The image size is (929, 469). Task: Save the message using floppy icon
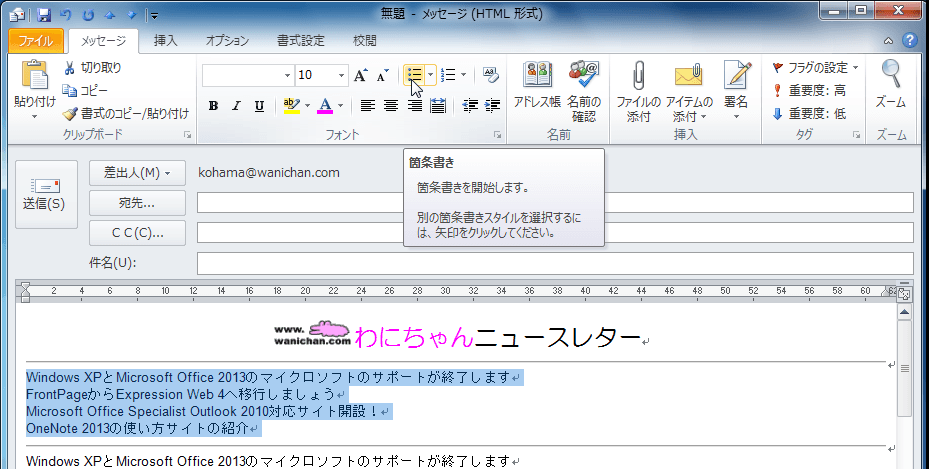pos(44,15)
